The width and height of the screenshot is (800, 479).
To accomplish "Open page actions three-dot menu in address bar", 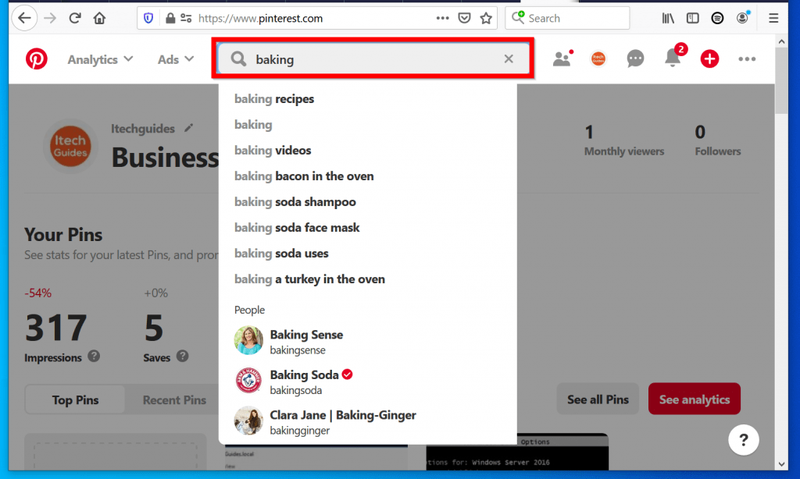I will coord(442,18).
